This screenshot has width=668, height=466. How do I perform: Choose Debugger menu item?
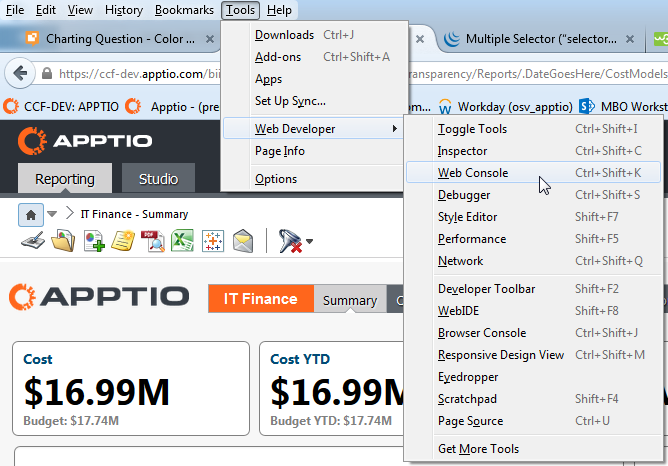click(x=533, y=195)
